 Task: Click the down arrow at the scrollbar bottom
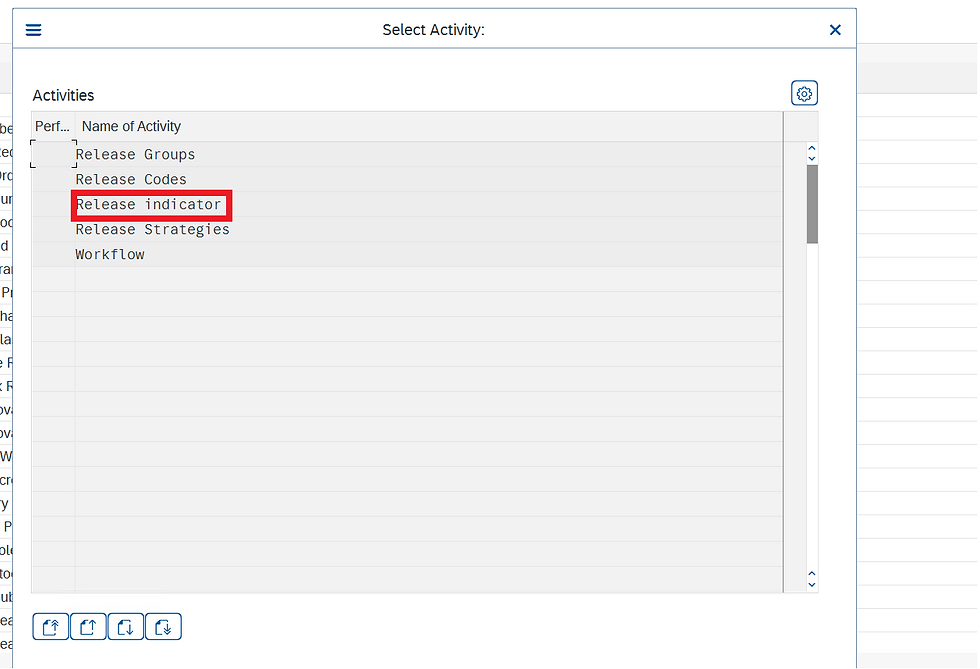[x=812, y=585]
